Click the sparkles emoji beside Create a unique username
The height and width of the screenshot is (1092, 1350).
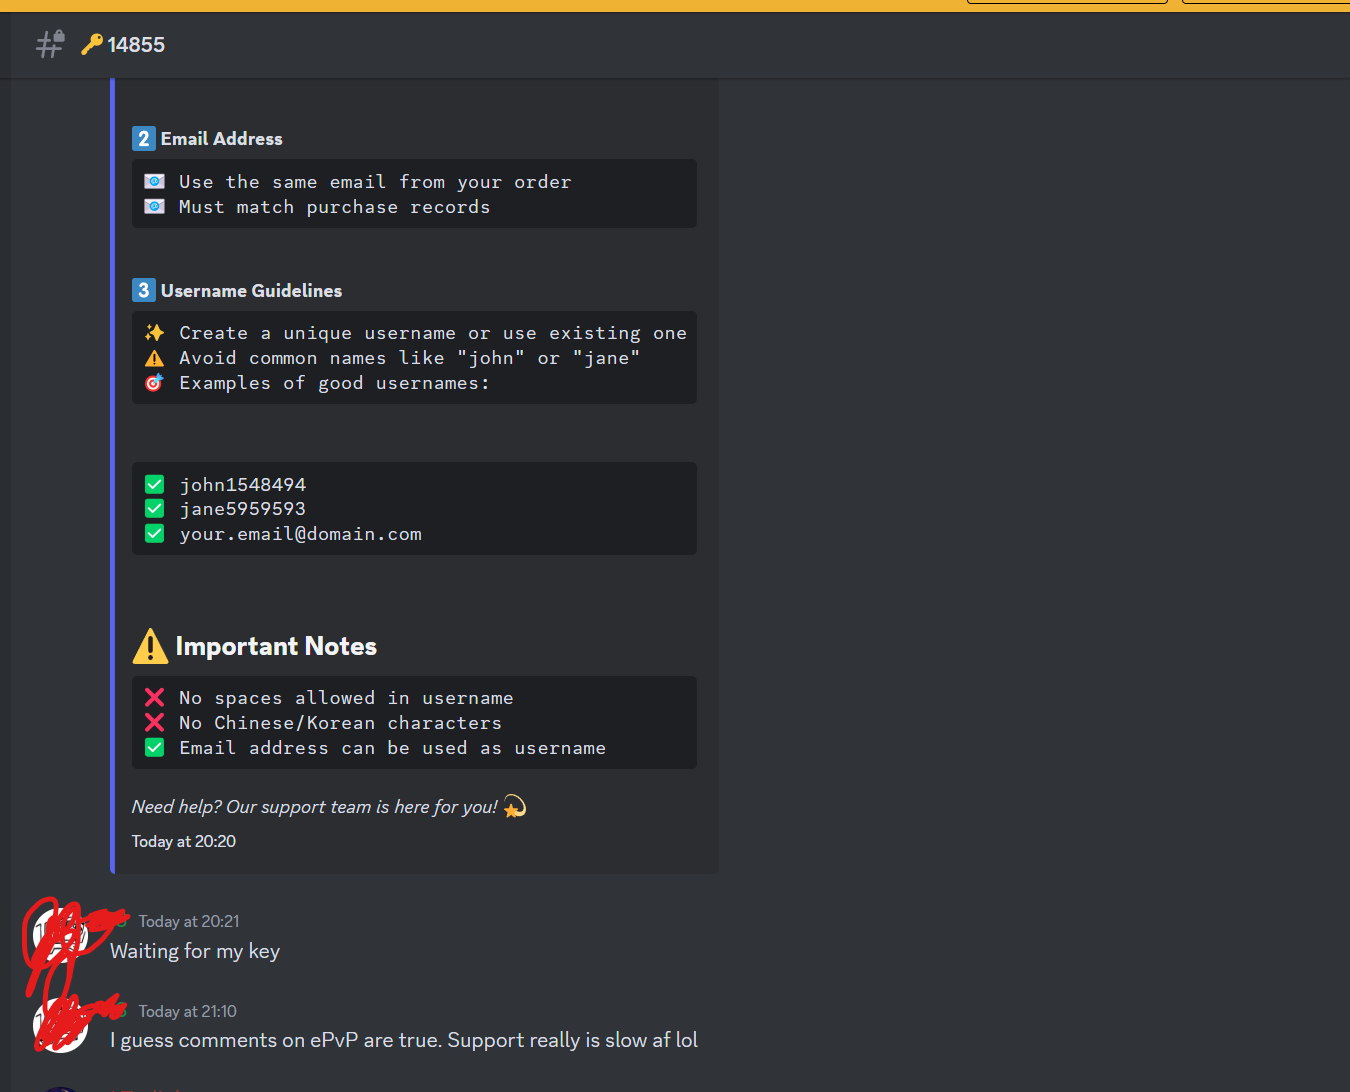[154, 332]
